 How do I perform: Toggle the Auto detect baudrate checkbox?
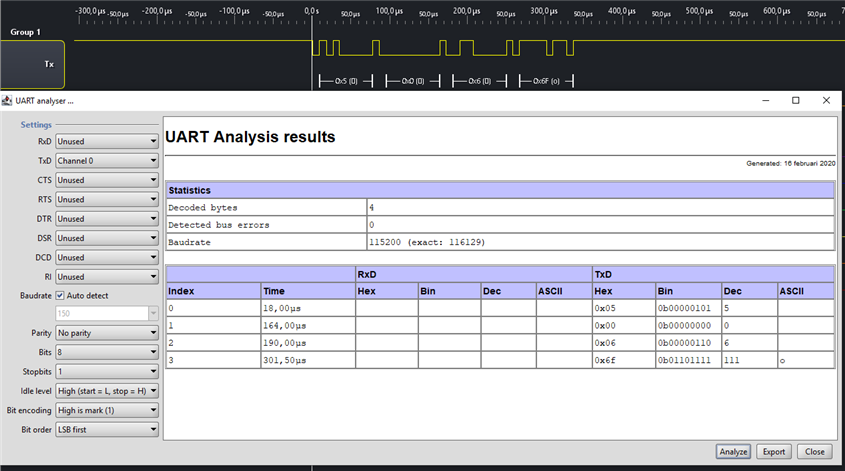61,296
